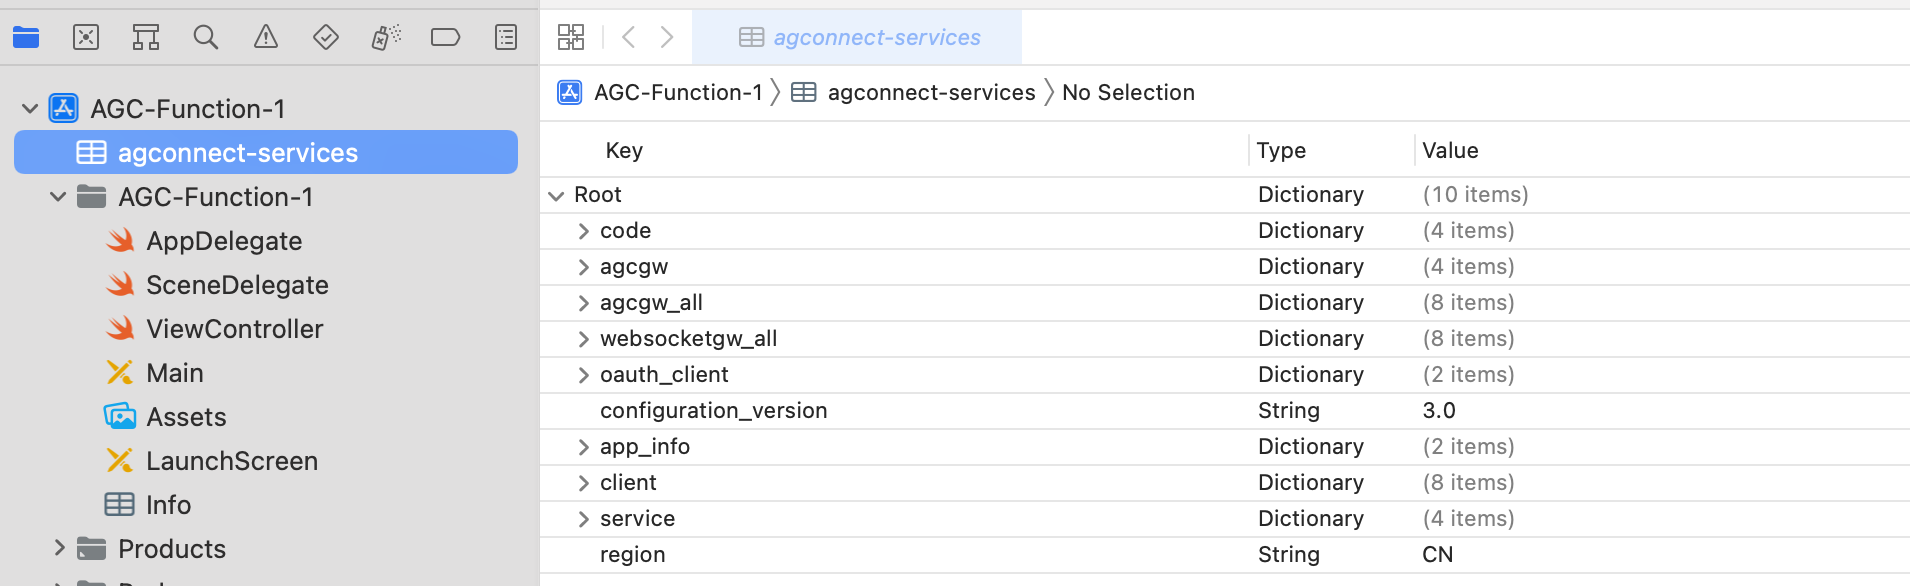The height and width of the screenshot is (586, 1910).
Task: Select the service dictionary row
Action: (637, 518)
